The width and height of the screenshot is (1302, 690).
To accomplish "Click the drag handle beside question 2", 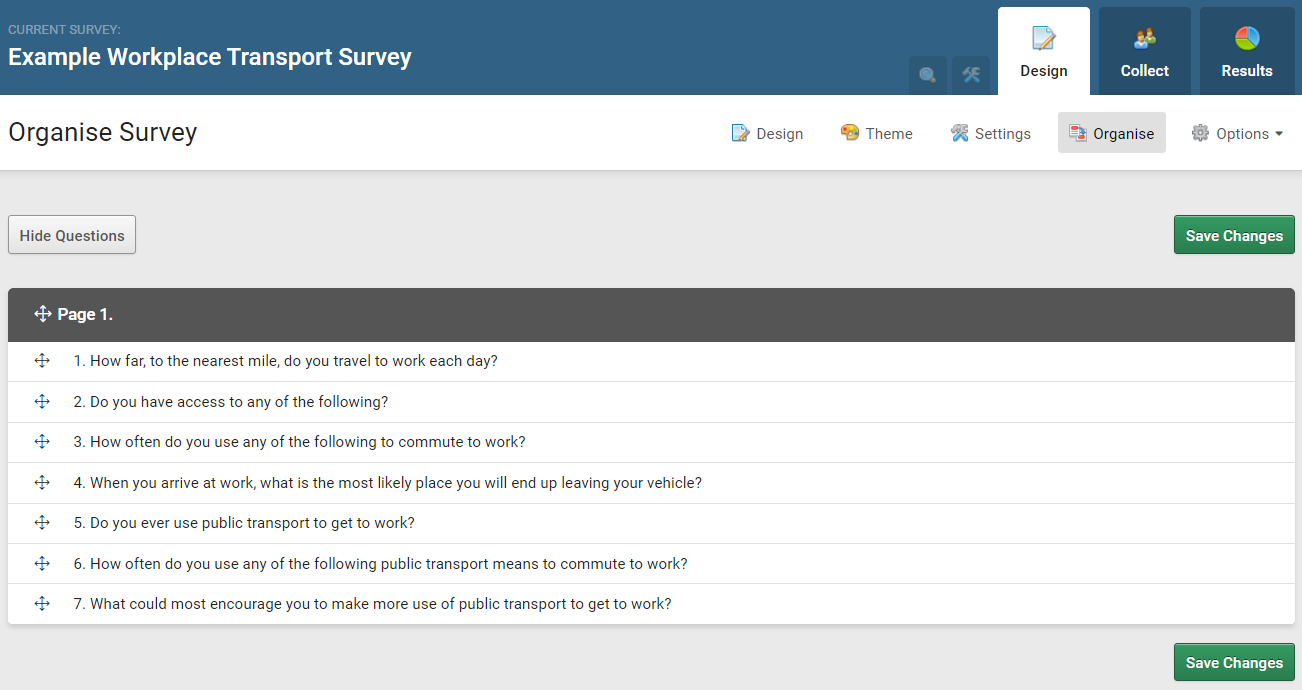I will (42, 401).
